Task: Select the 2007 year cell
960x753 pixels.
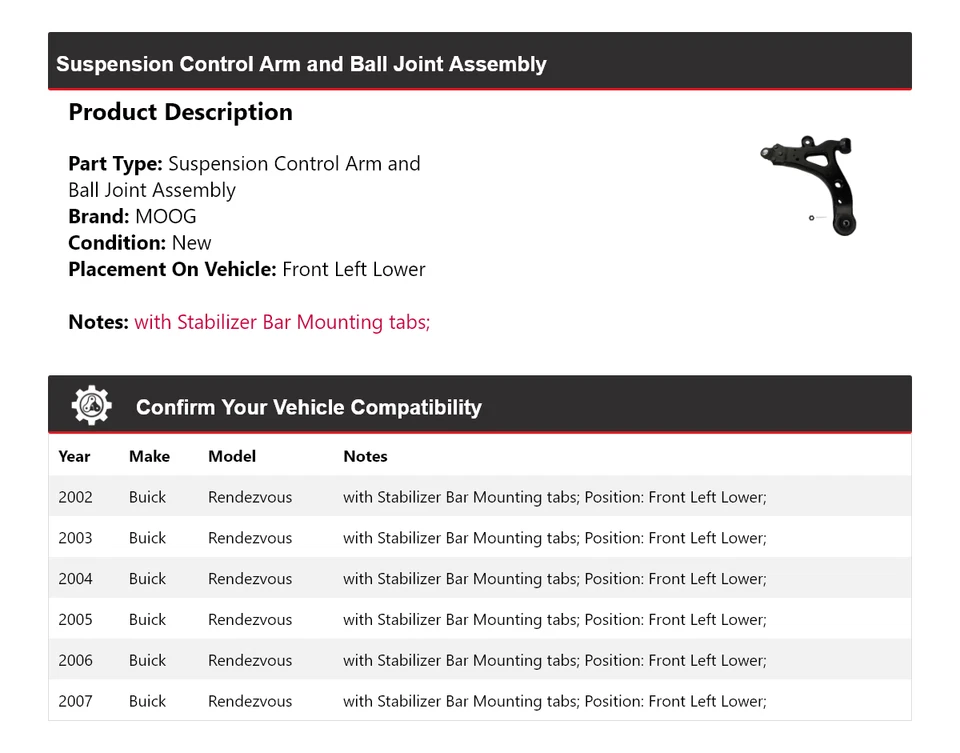Action: [75, 702]
